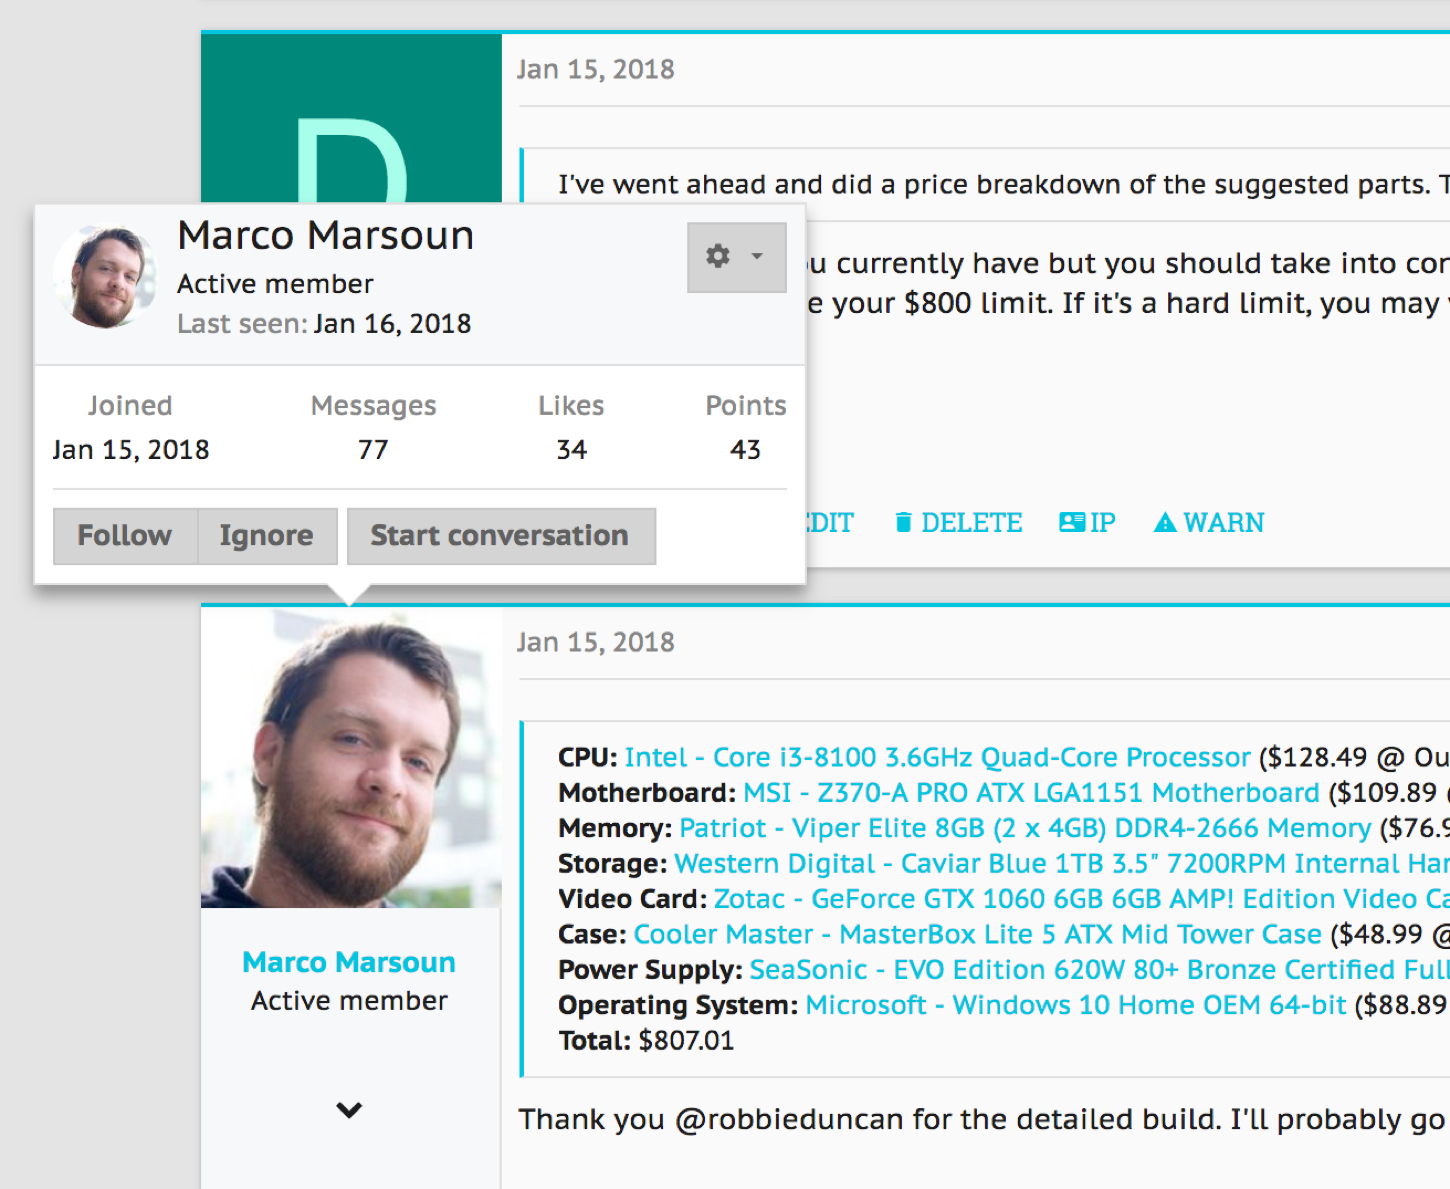View poster IP address via IP icon
This screenshot has width=1450, height=1189.
(x=1087, y=523)
